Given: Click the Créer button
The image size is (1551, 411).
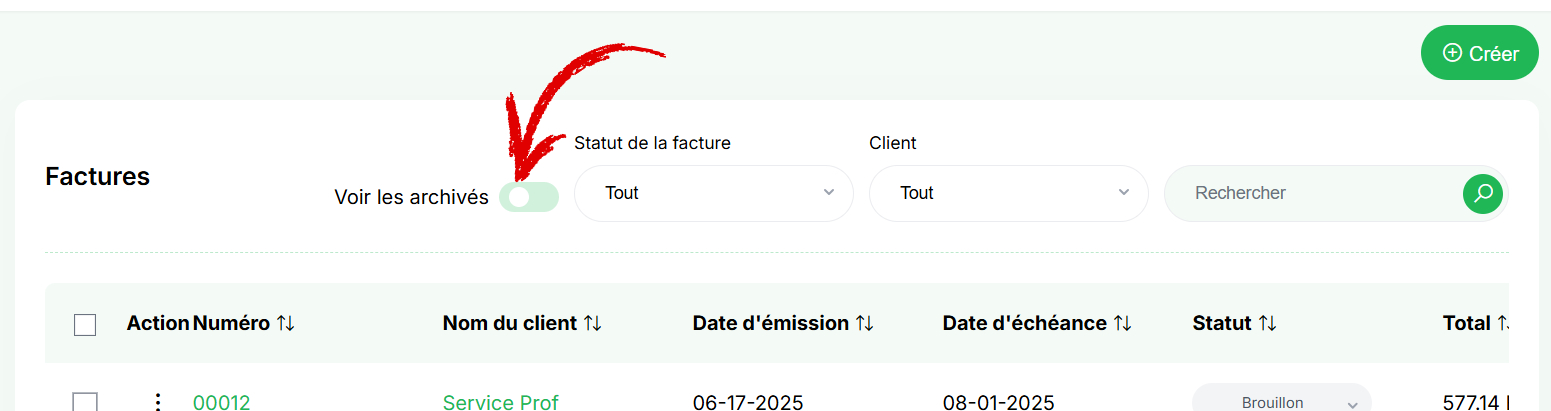Looking at the screenshot, I should pyautogui.click(x=1480, y=53).
